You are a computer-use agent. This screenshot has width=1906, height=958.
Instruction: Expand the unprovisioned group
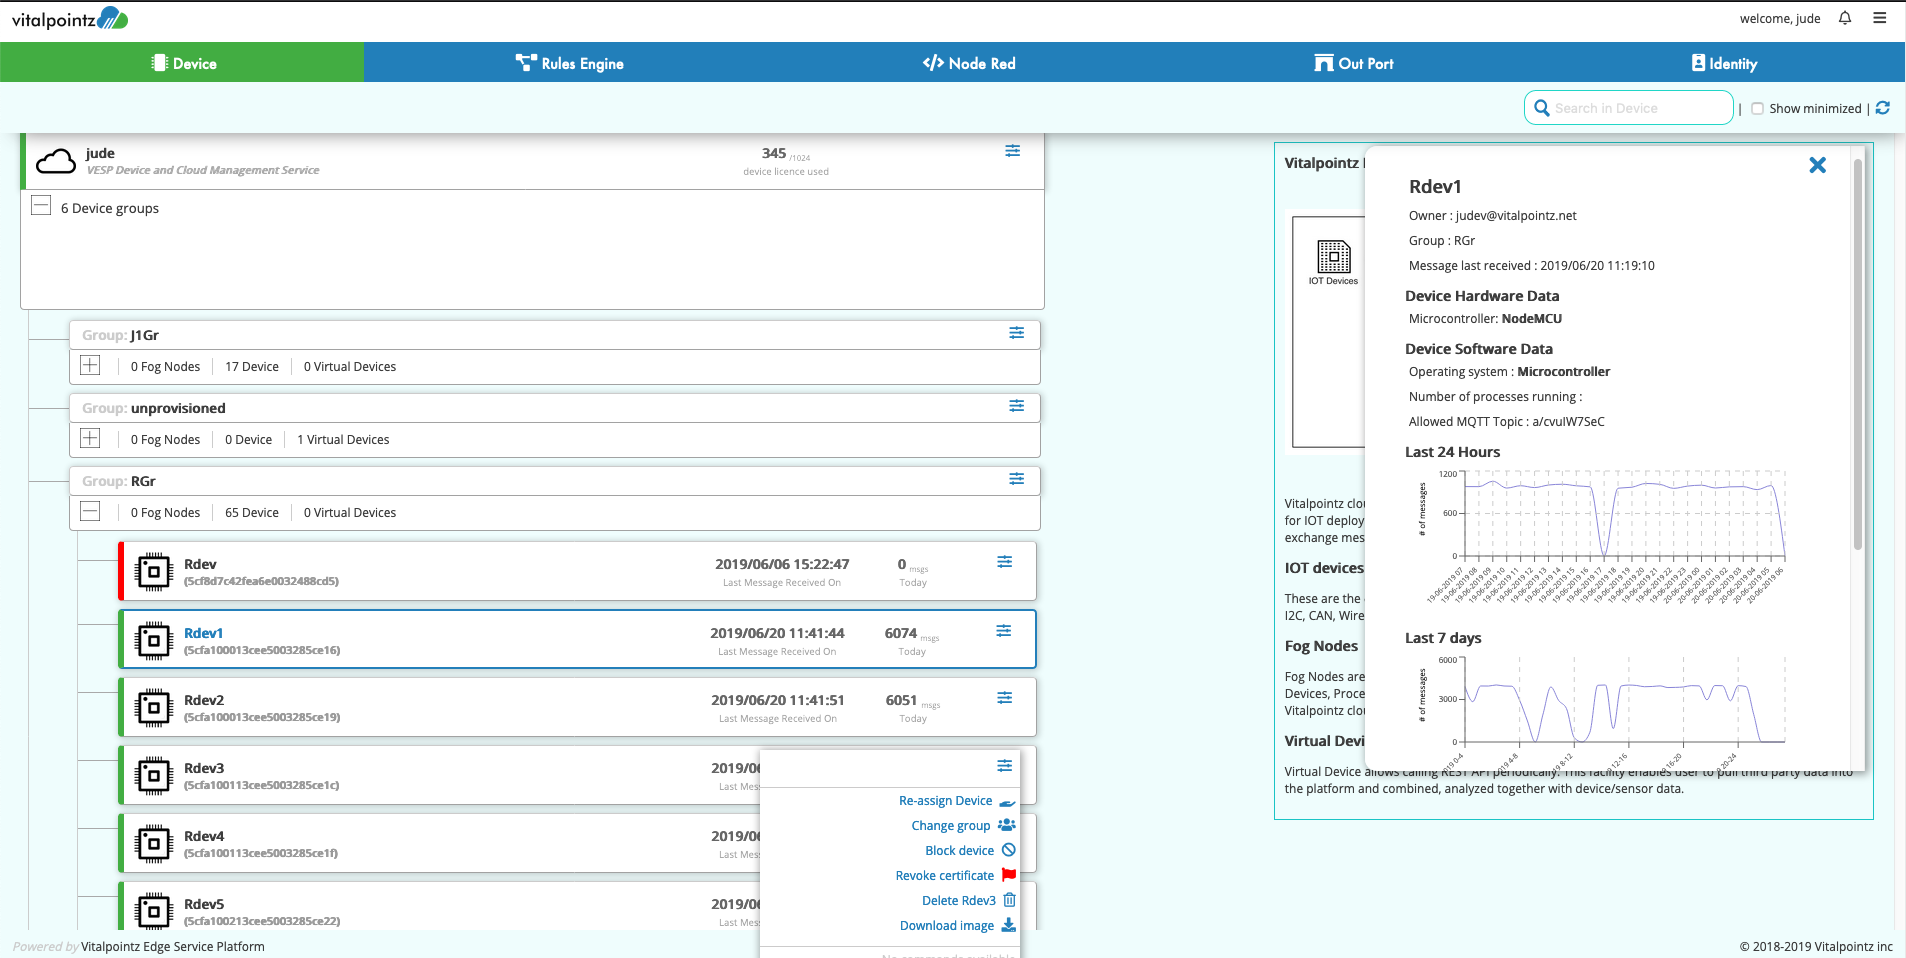tap(90, 438)
